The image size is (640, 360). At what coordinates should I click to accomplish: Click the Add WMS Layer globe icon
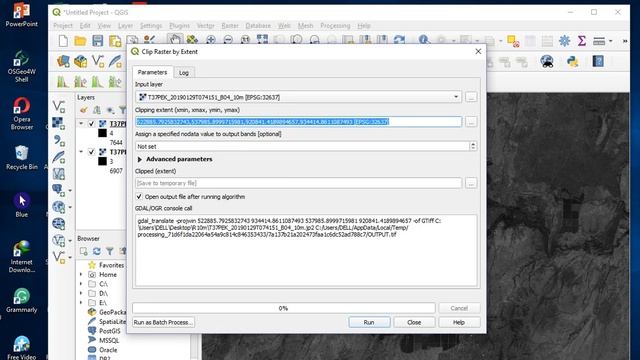[x=59, y=207]
